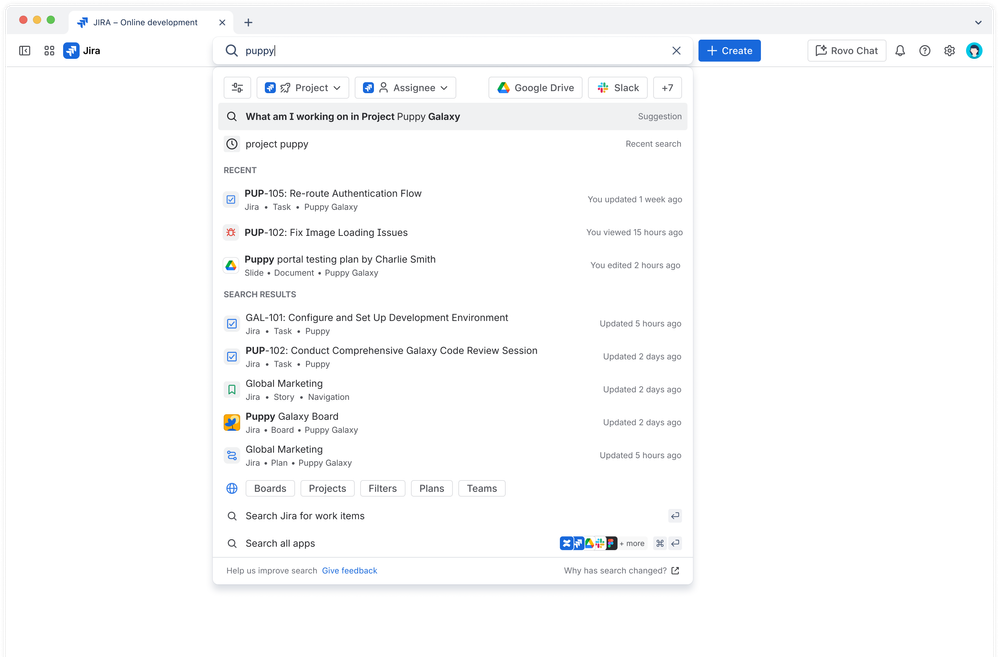The image size is (999, 657).
Task: Filter by Slack
Action: pyautogui.click(x=618, y=88)
